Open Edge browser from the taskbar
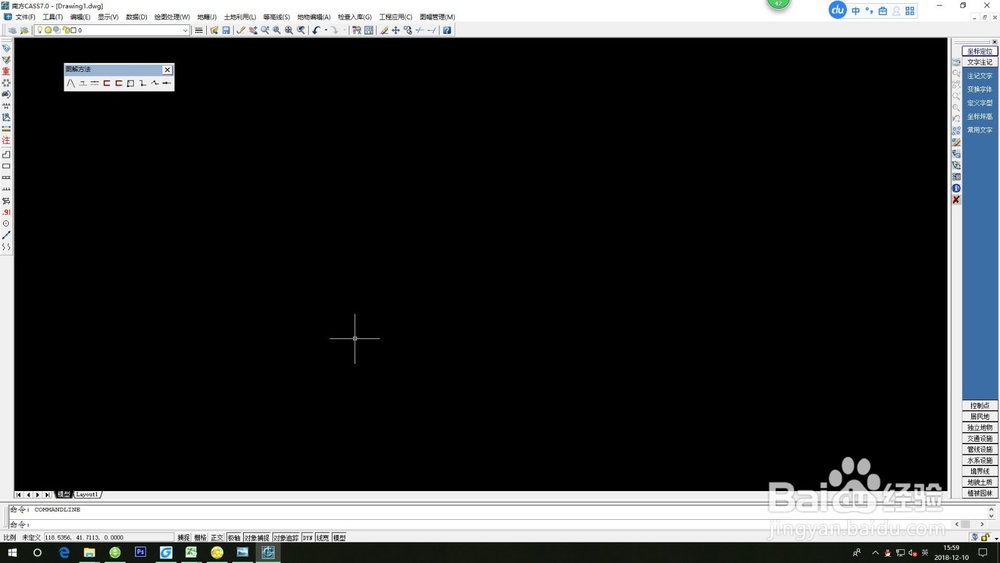Screen dimensions: 1000x563 click(x=64, y=552)
